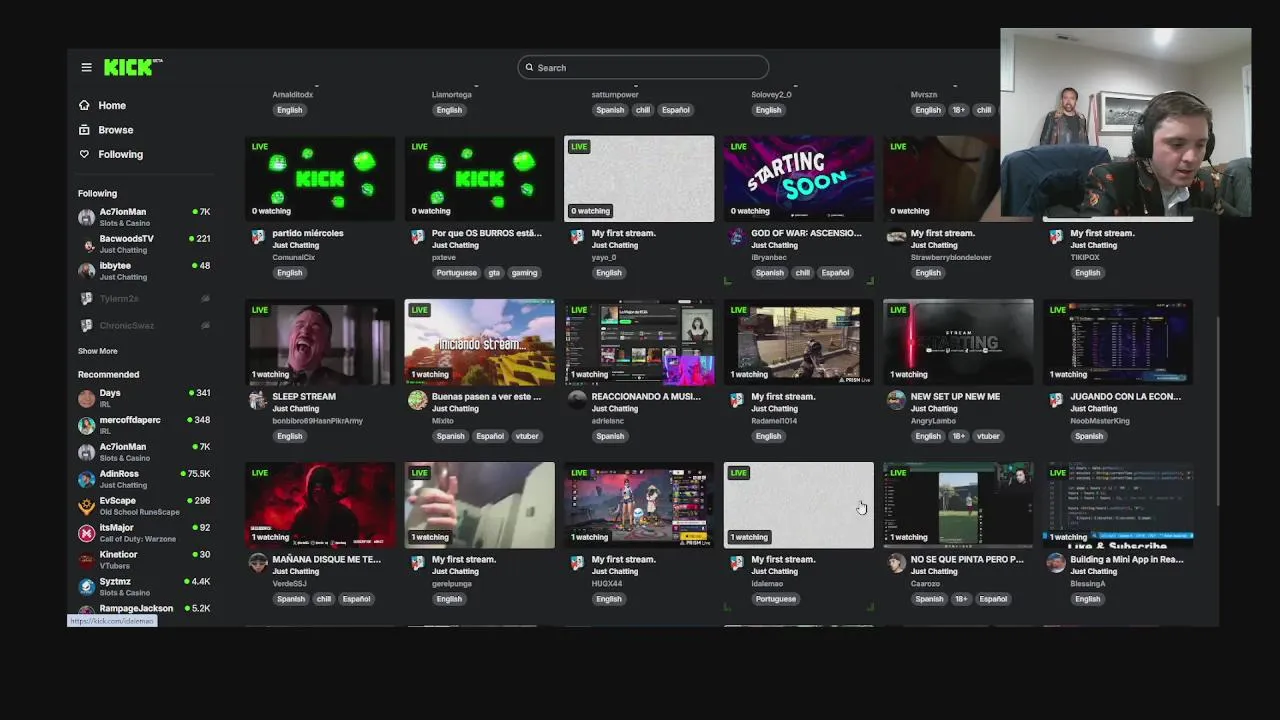Select the vtuber tag under Mixito

pyautogui.click(x=527, y=436)
